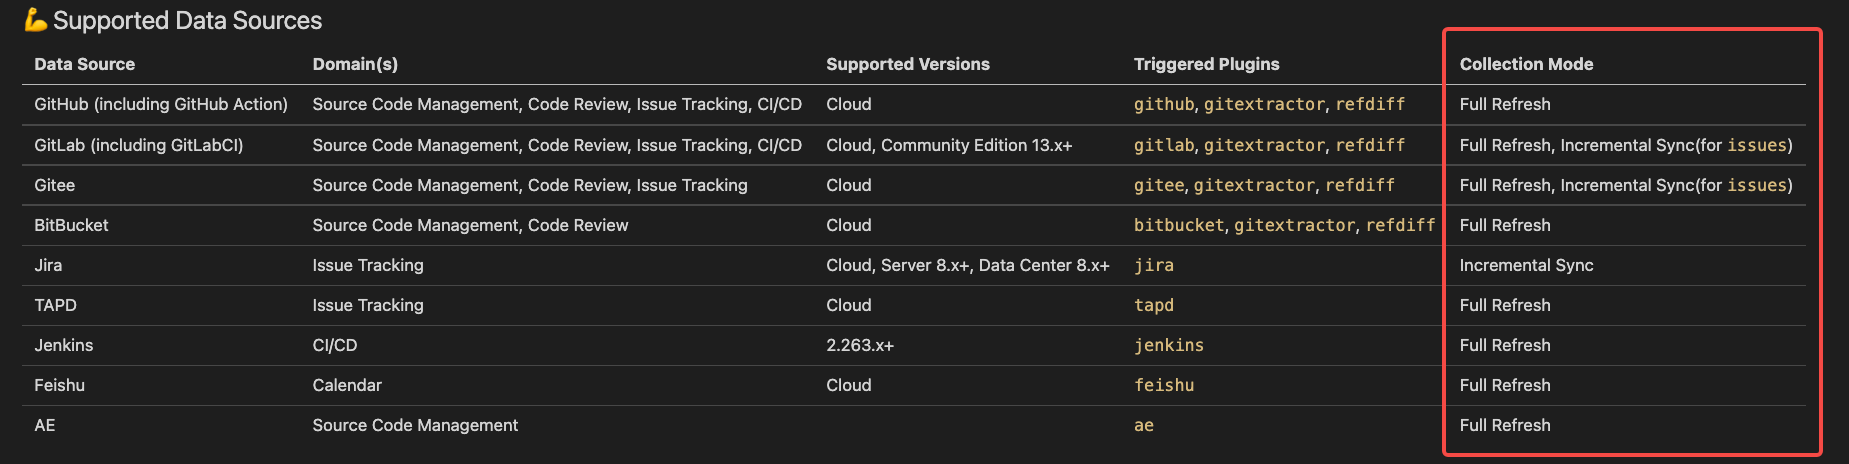
Task: Open the bitbucket plugin link
Action: (1179, 225)
